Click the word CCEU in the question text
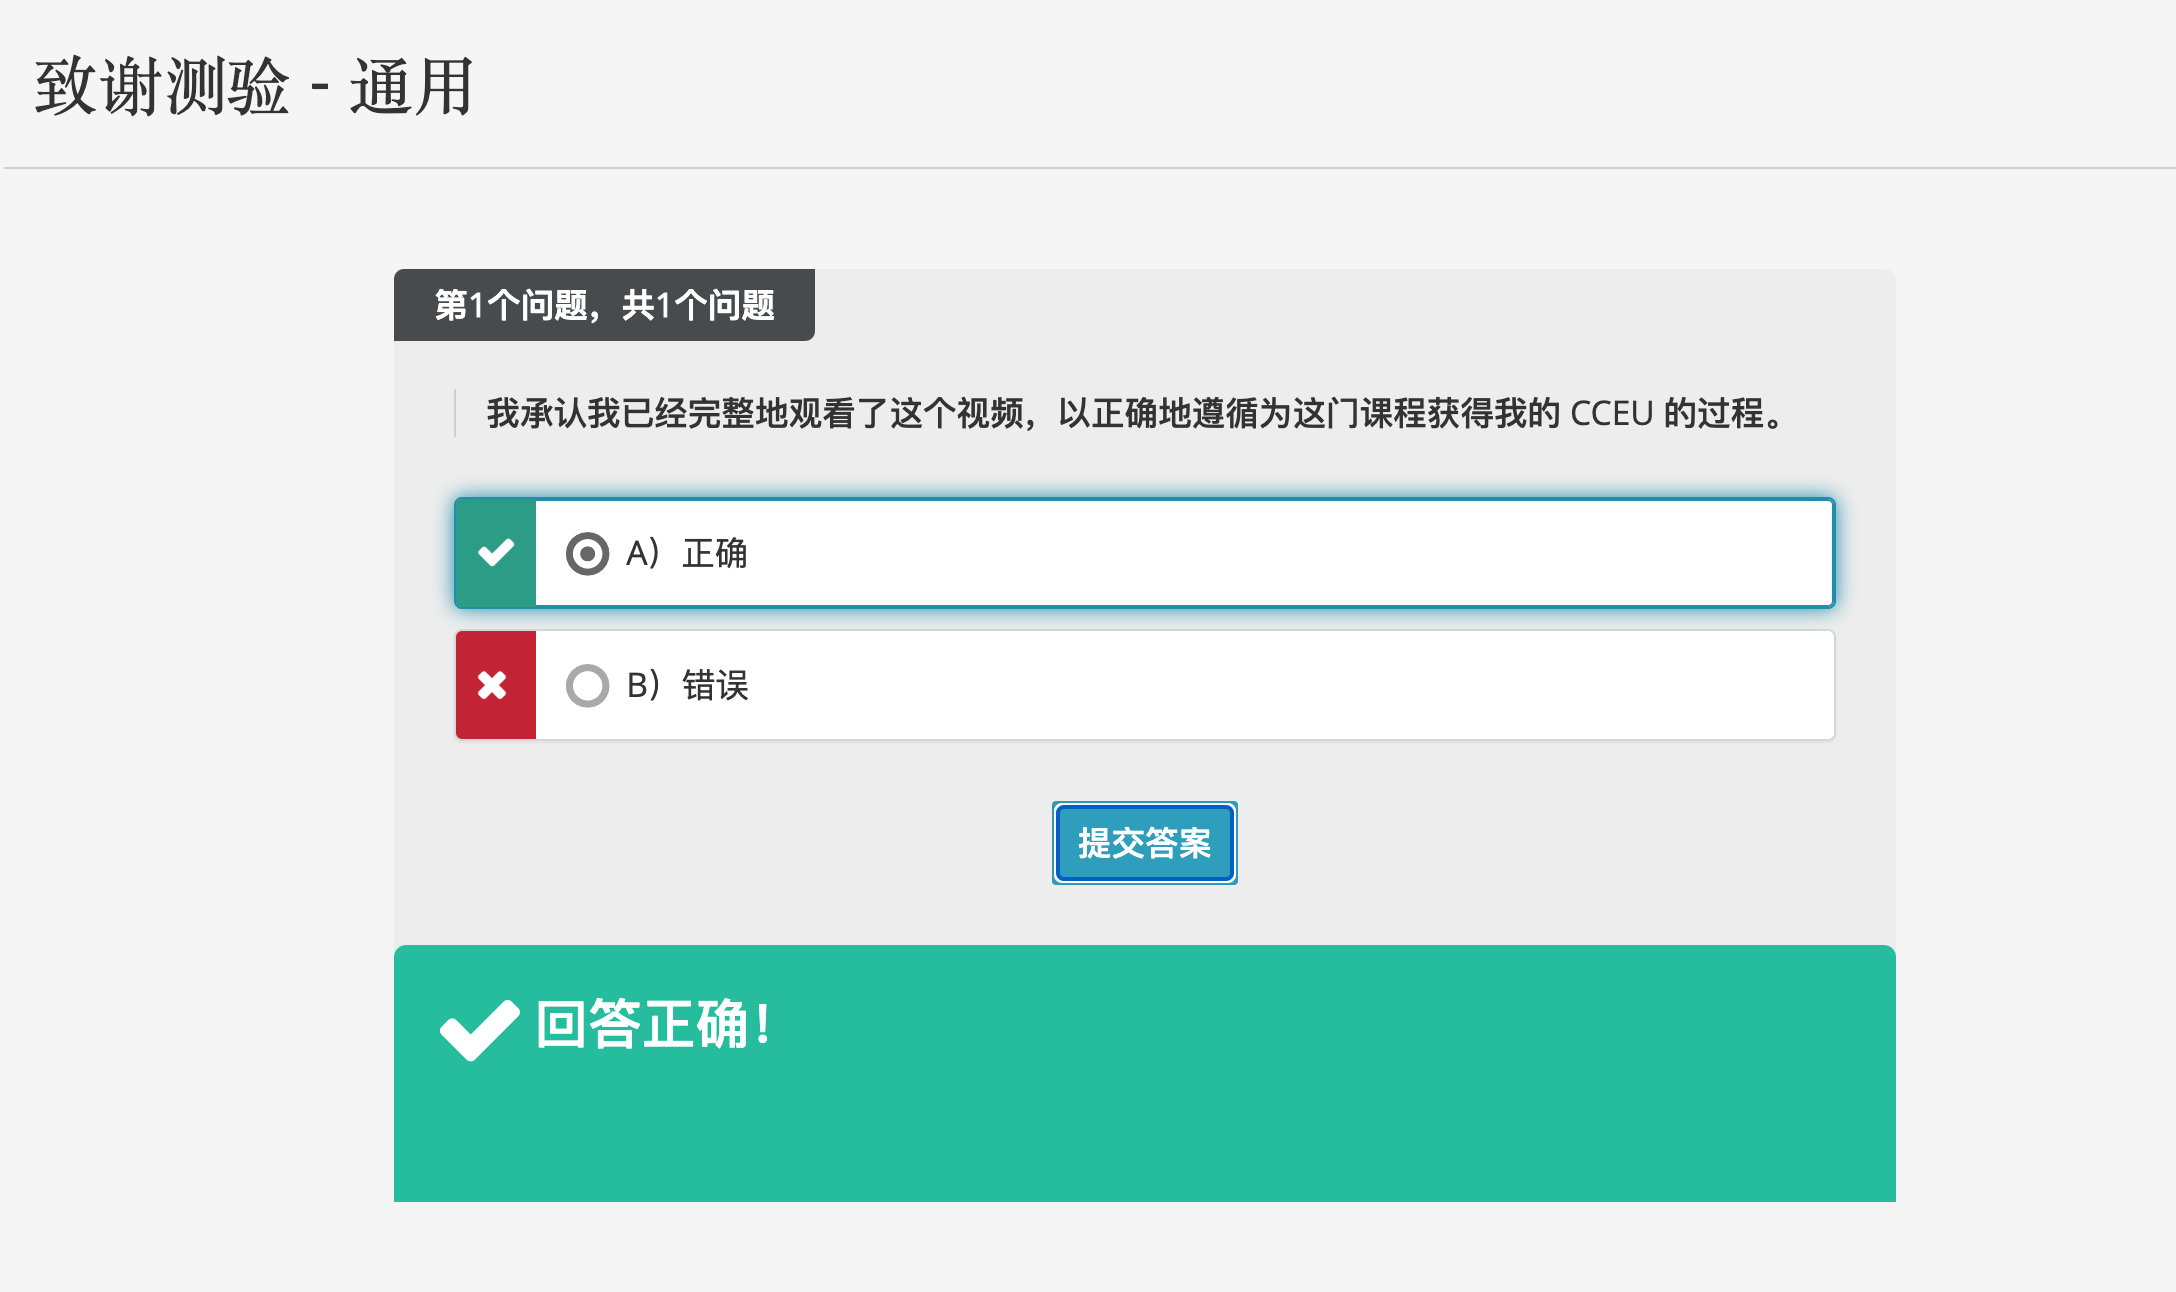Screen dimensions: 2176x1292 (x=1611, y=413)
